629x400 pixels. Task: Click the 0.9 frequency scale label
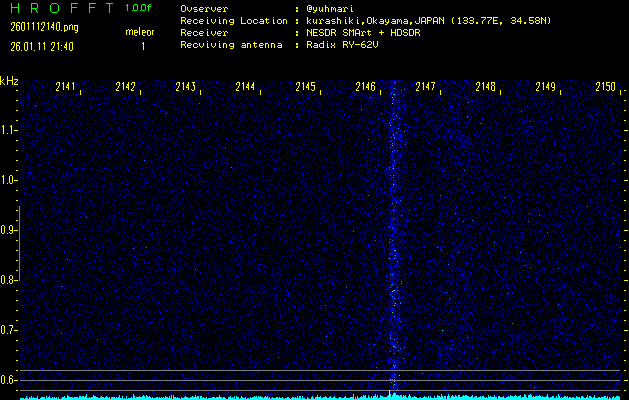(9, 230)
